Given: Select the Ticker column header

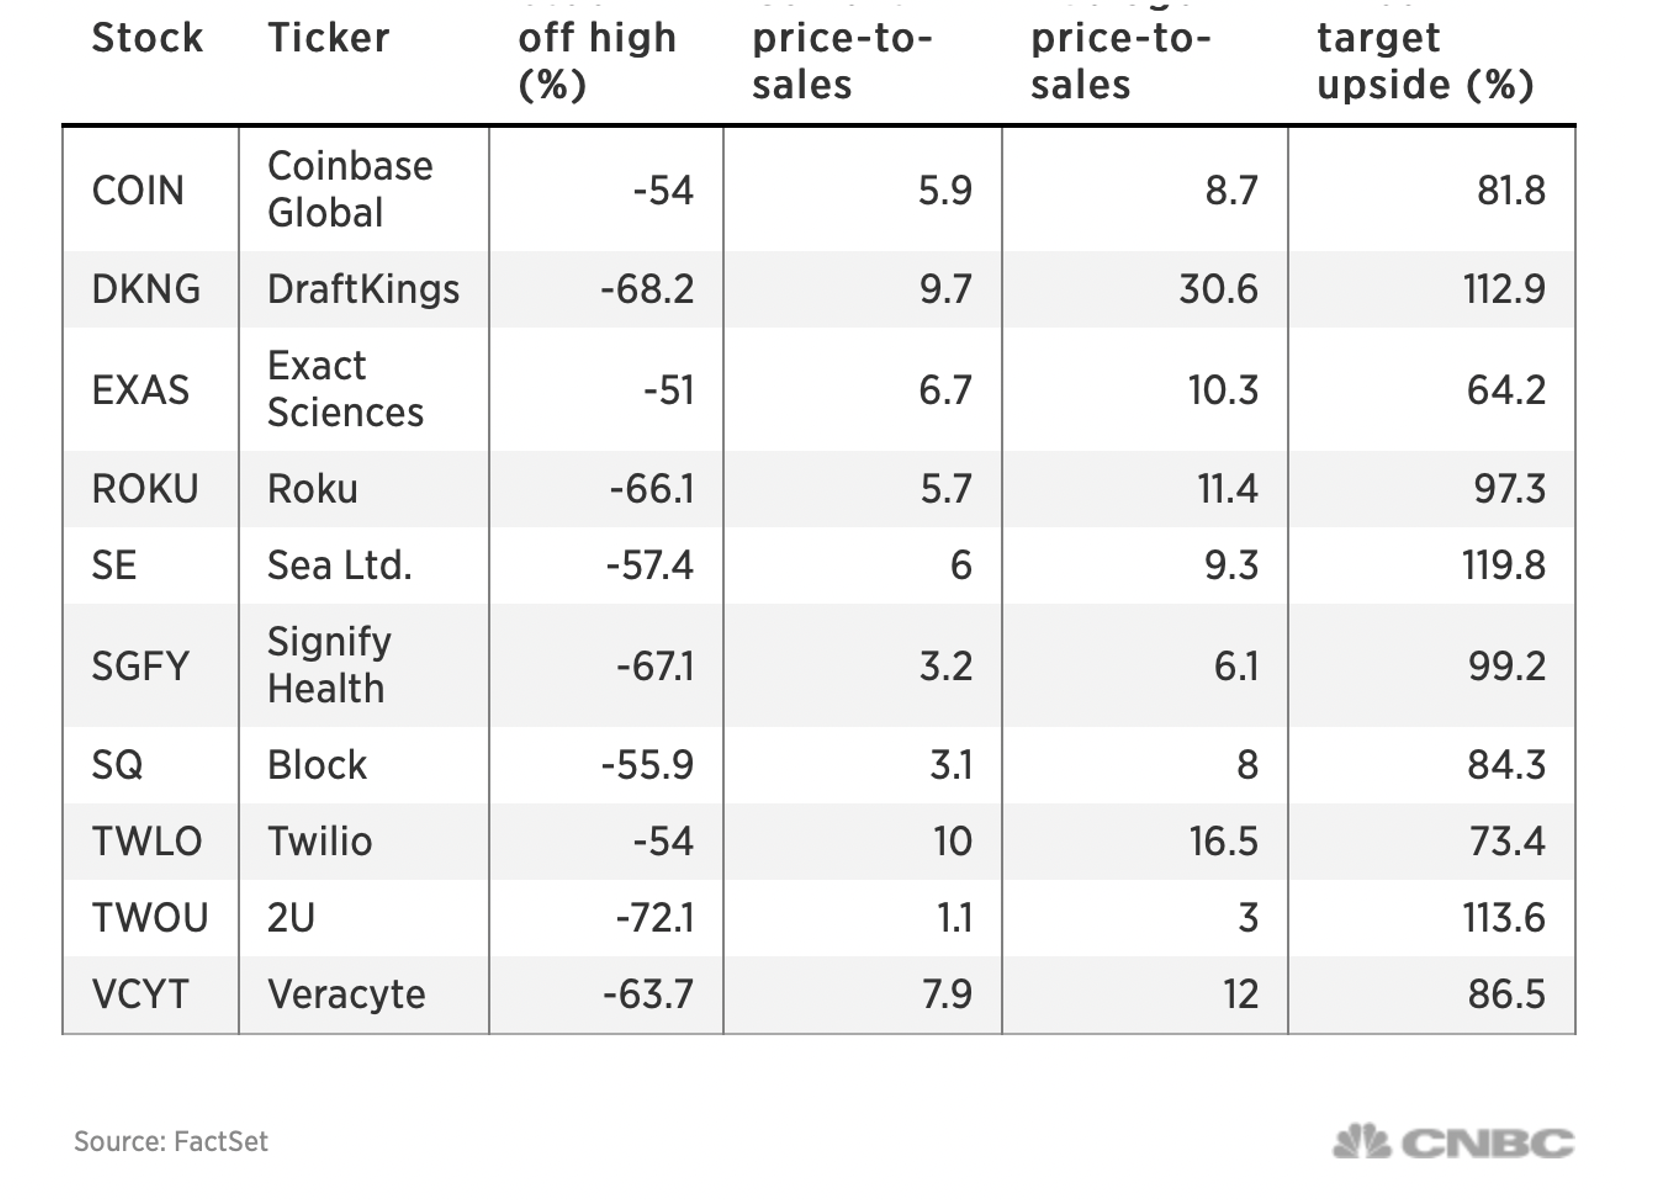Looking at the screenshot, I should [328, 38].
